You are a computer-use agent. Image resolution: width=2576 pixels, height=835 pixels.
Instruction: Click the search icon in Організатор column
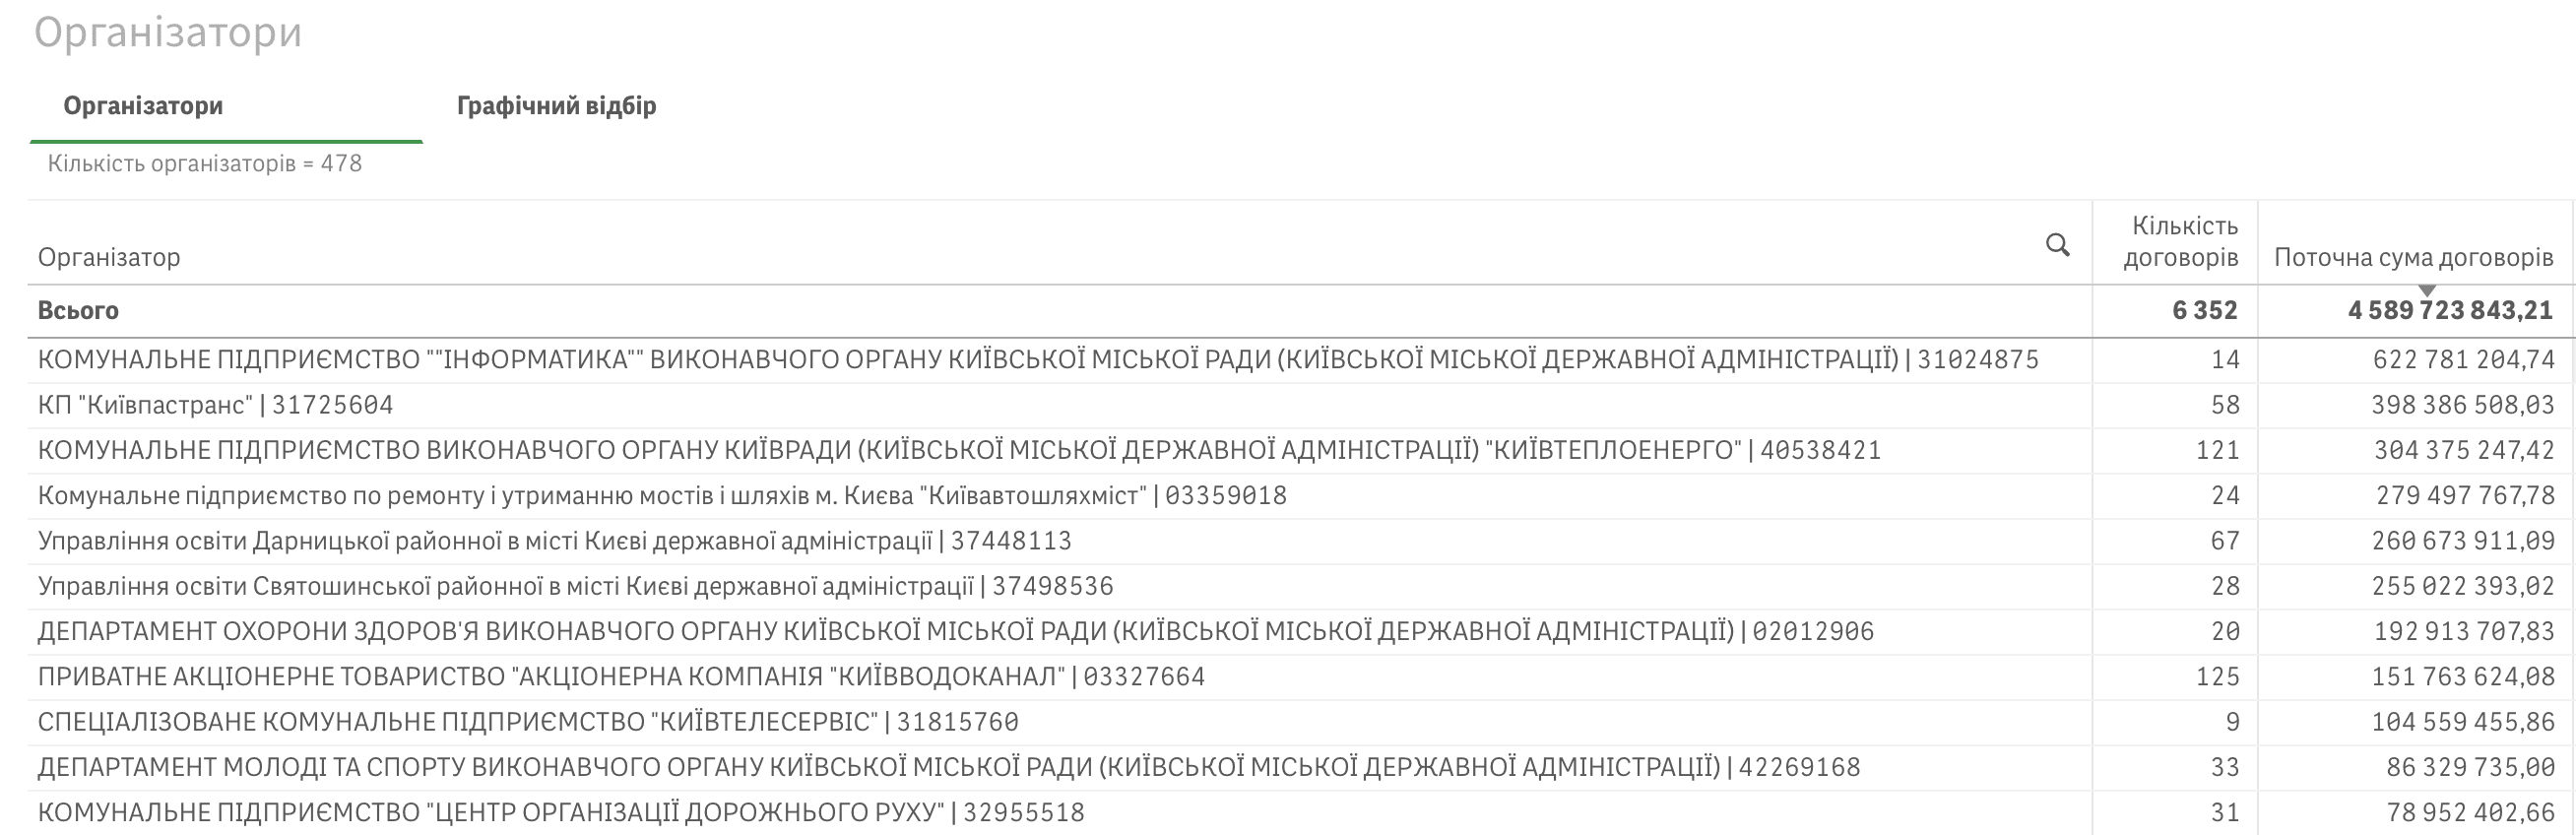click(x=2057, y=245)
